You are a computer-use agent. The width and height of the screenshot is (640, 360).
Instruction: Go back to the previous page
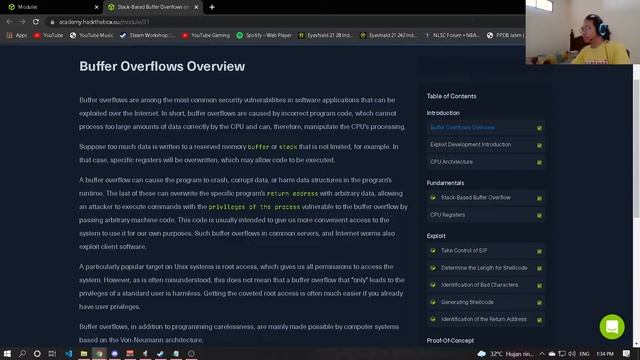[9, 22]
